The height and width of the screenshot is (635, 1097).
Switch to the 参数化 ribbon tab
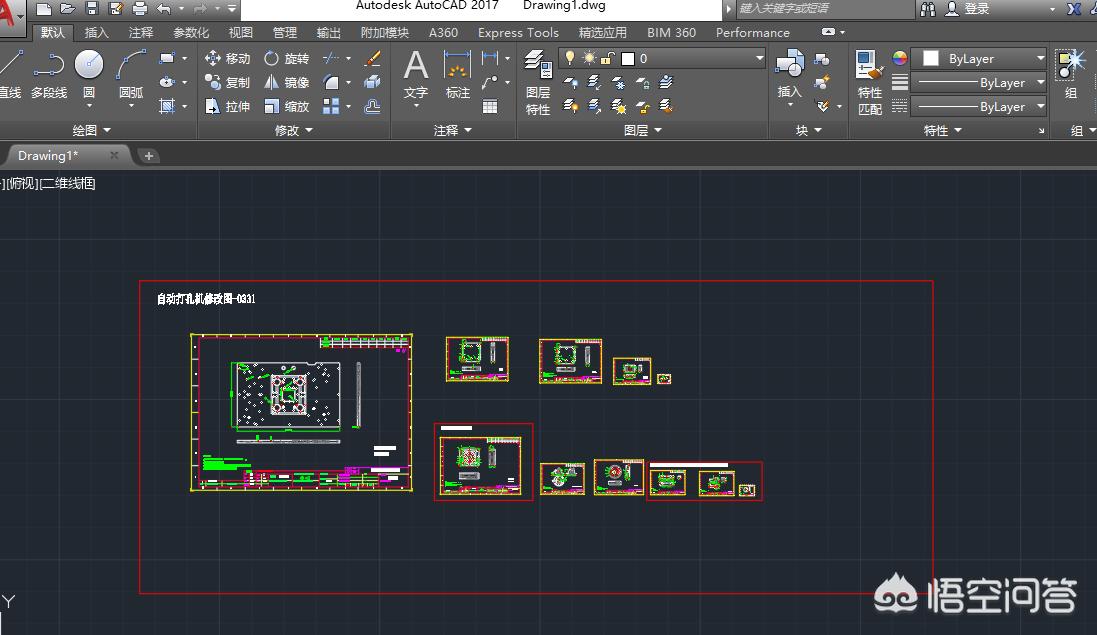(x=190, y=32)
